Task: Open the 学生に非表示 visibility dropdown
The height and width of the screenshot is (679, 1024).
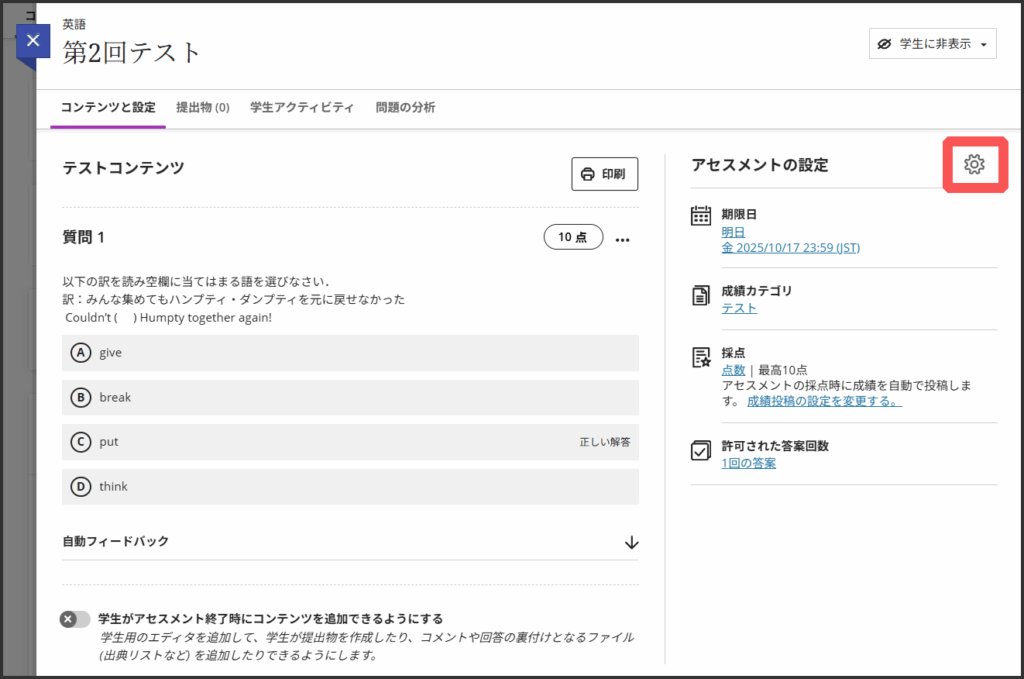Action: [x=932, y=44]
